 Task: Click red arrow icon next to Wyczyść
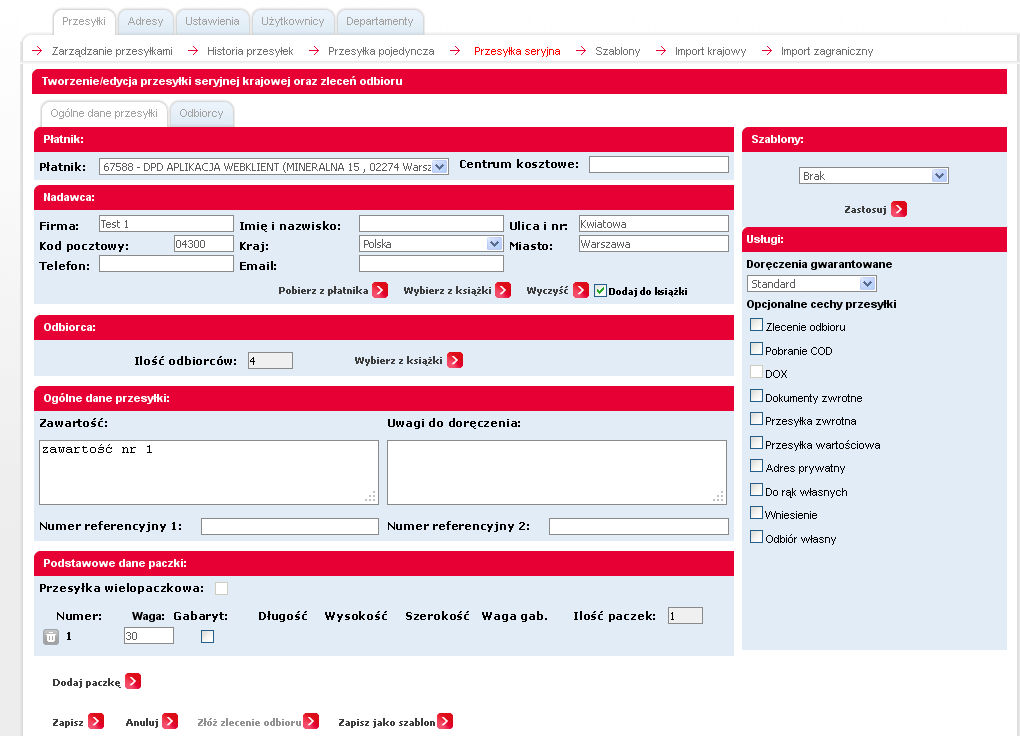581,290
